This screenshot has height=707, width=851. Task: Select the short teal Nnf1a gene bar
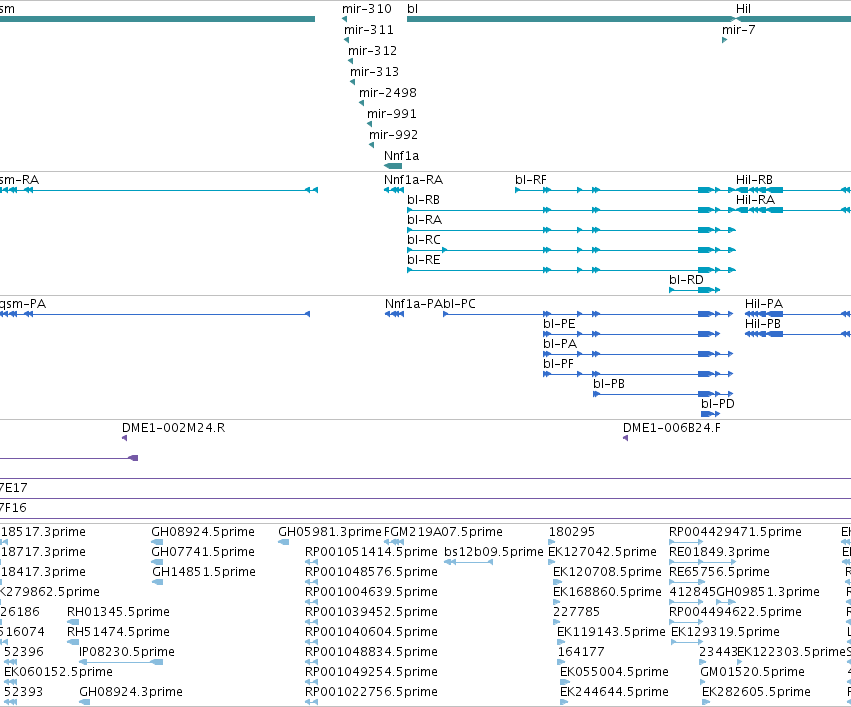coord(393,166)
